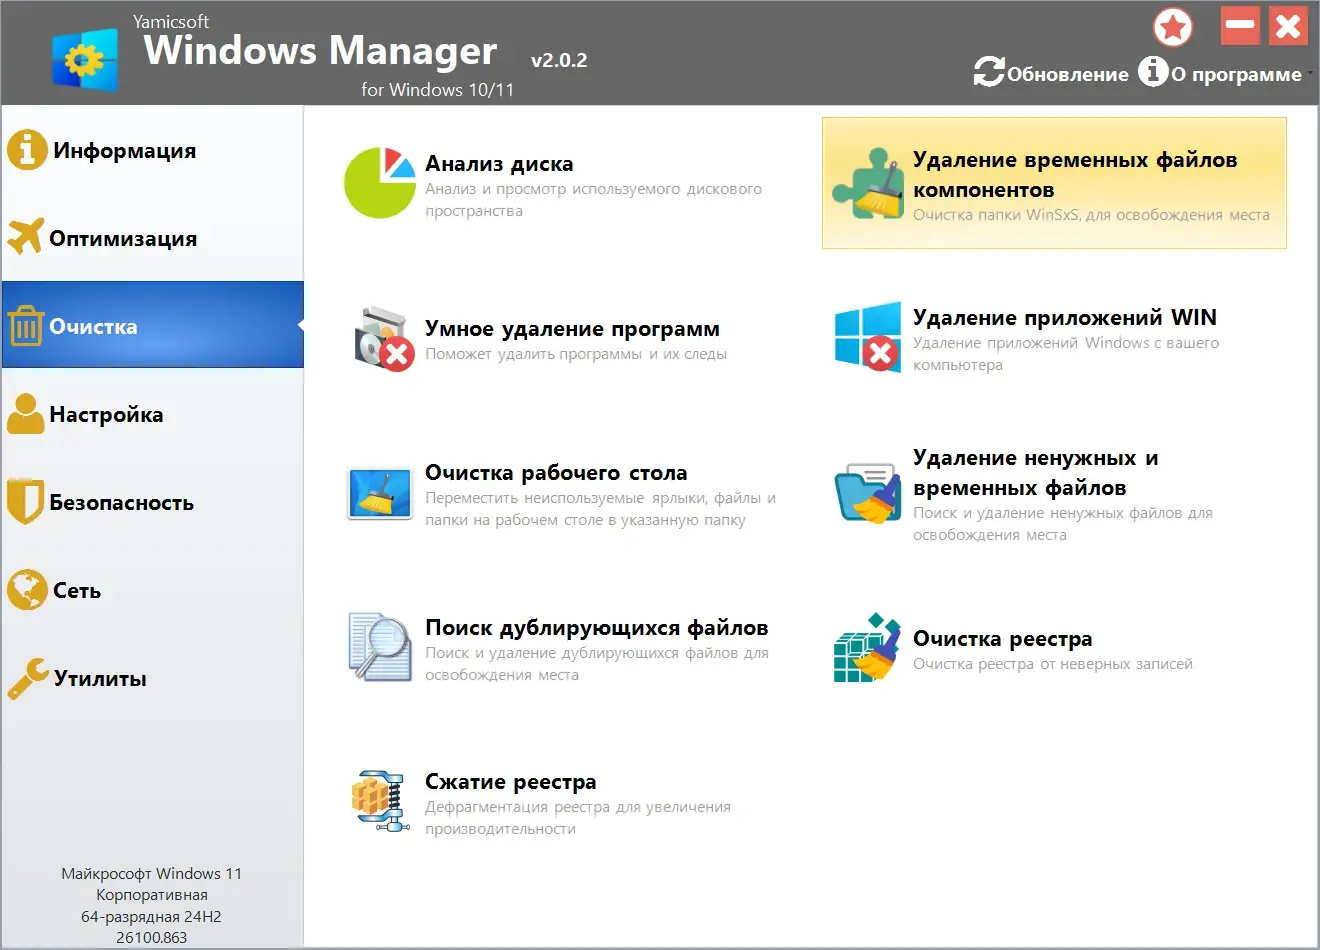The width and height of the screenshot is (1320, 950).
Task: Open Умное удаление программ uninstaller icon
Action: tap(383, 338)
